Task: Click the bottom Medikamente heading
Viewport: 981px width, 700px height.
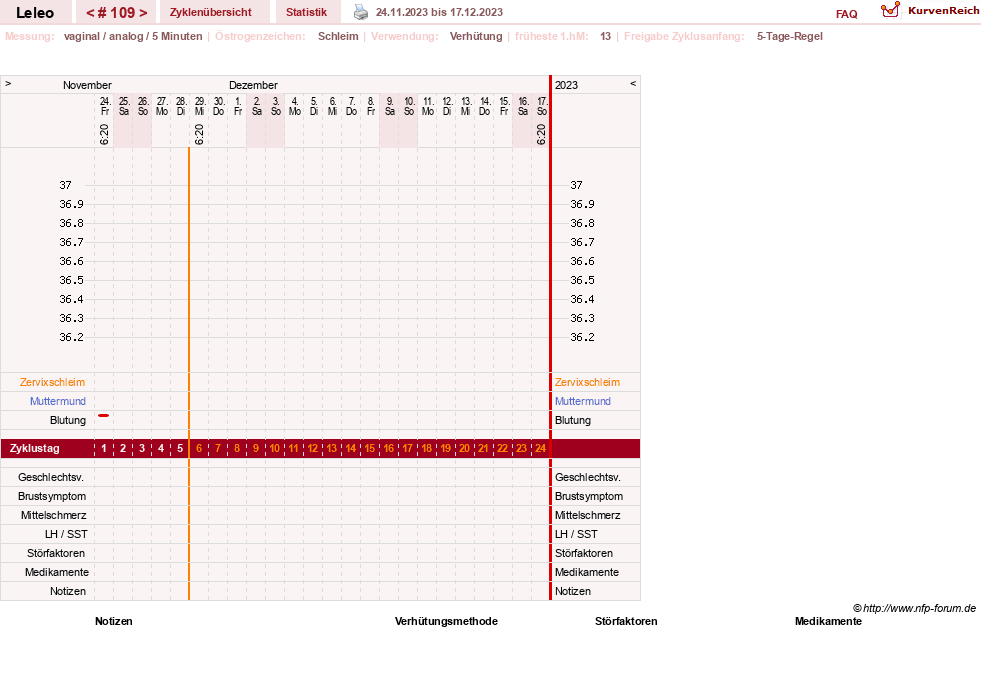Action: [828, 621]
